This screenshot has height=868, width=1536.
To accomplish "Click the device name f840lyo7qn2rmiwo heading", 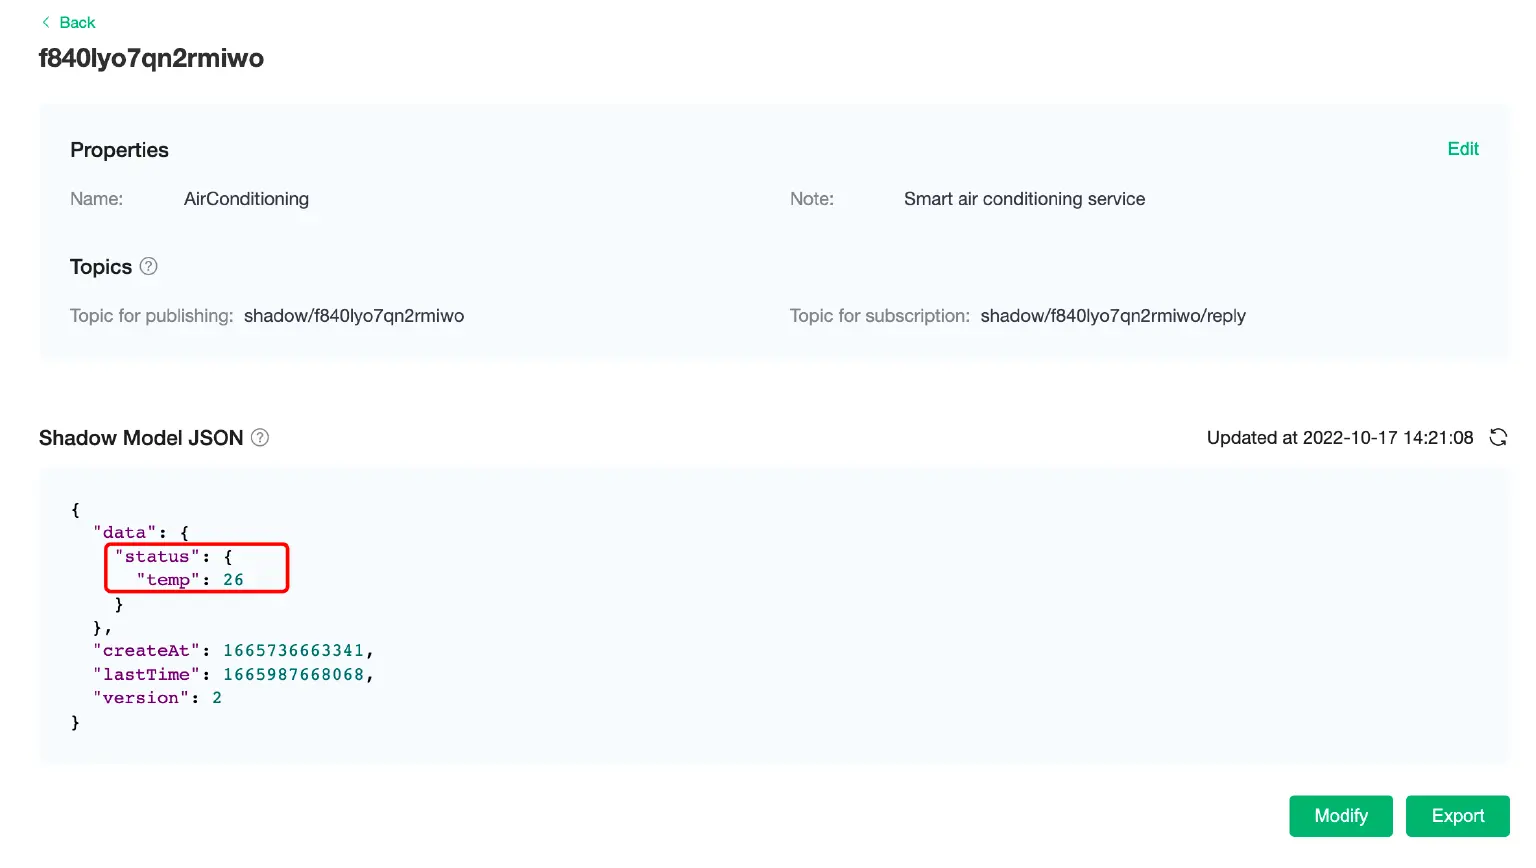I will (151, 58).
